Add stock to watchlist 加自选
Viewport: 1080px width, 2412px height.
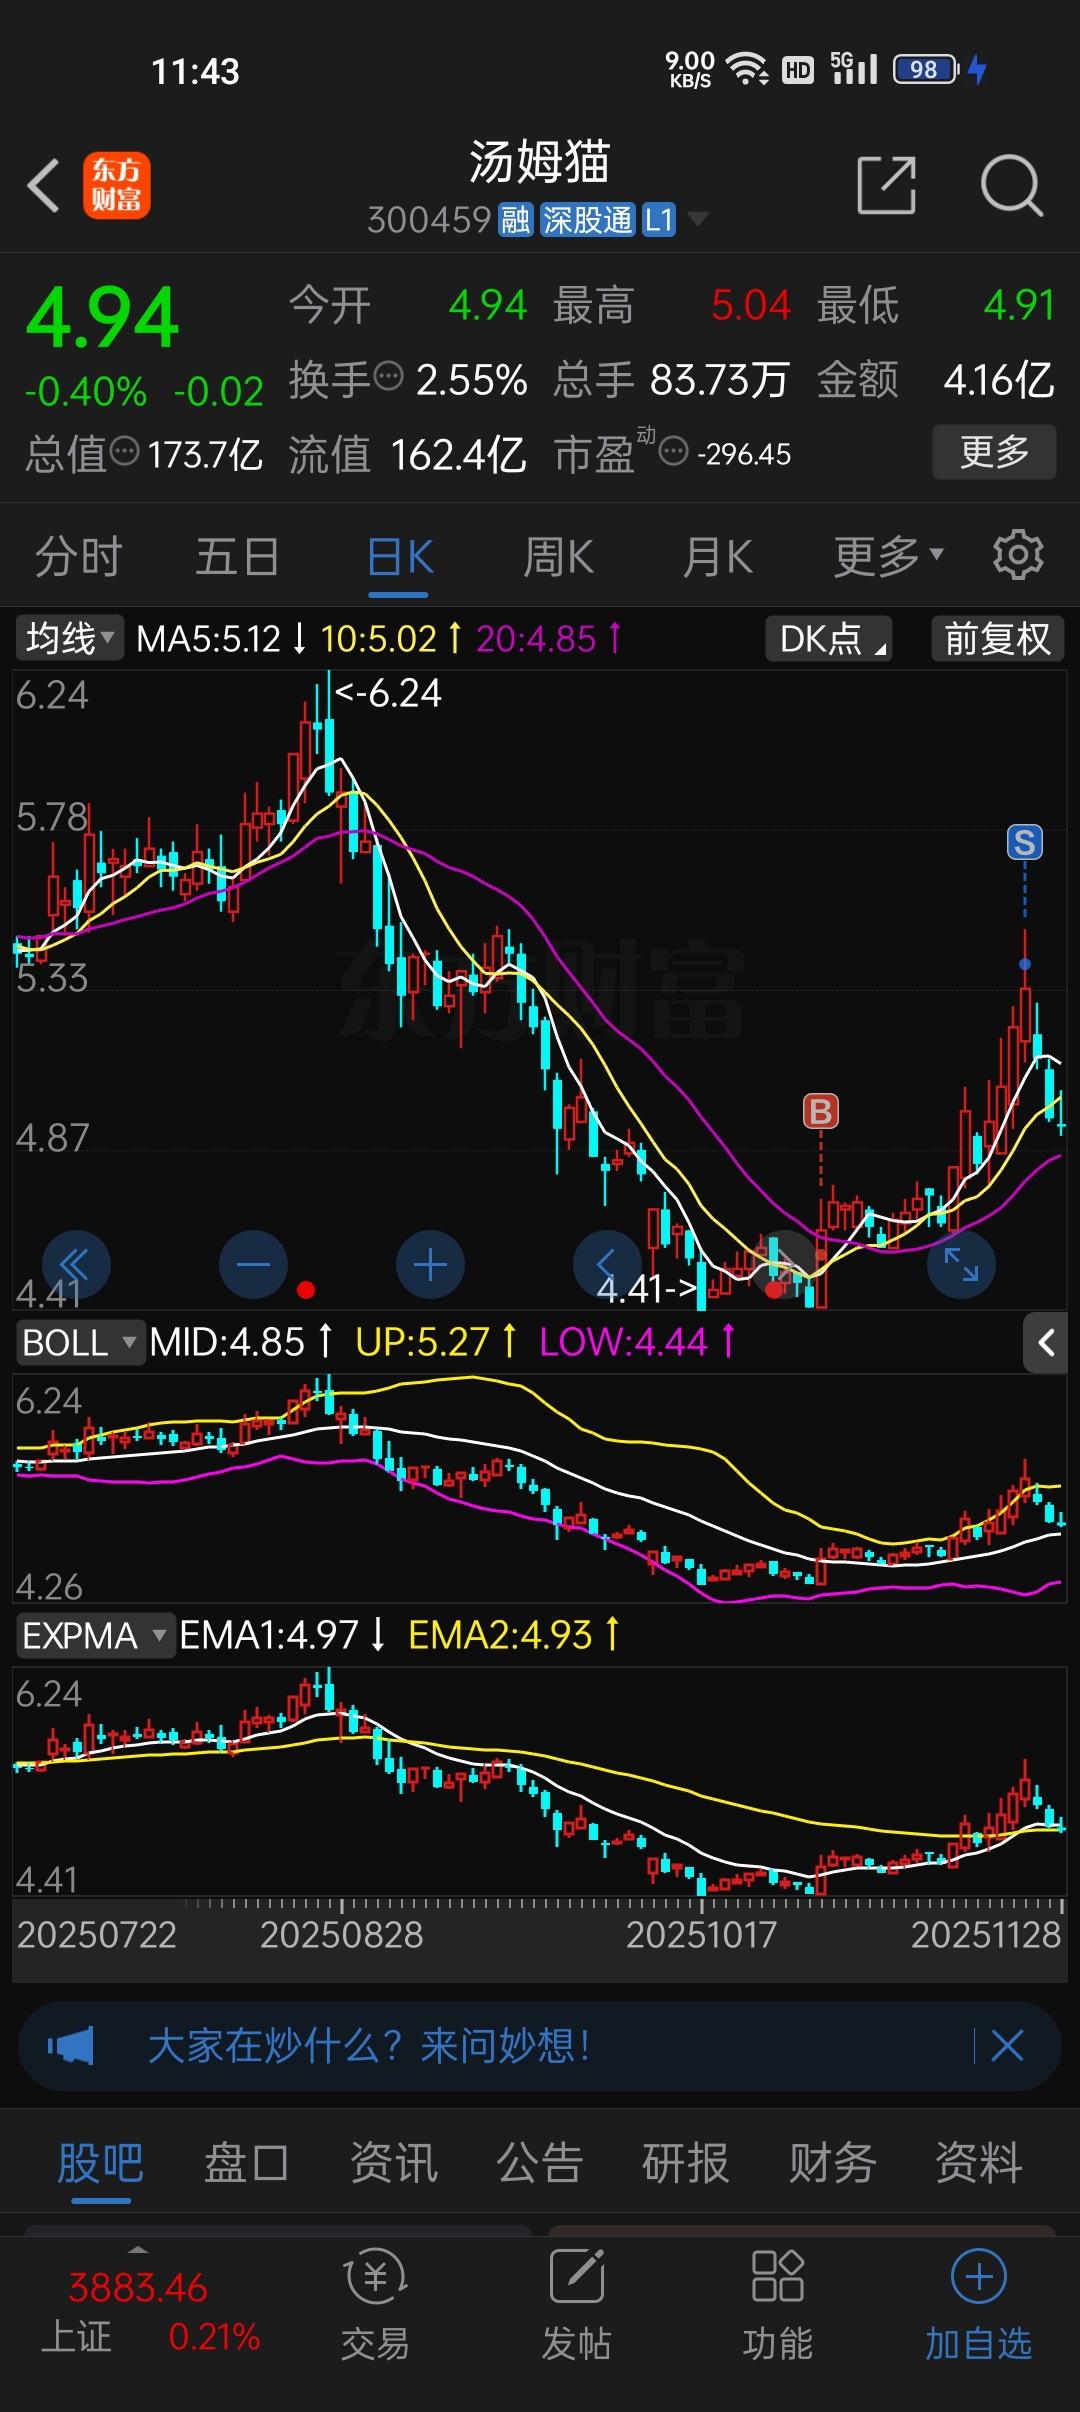978,2304
